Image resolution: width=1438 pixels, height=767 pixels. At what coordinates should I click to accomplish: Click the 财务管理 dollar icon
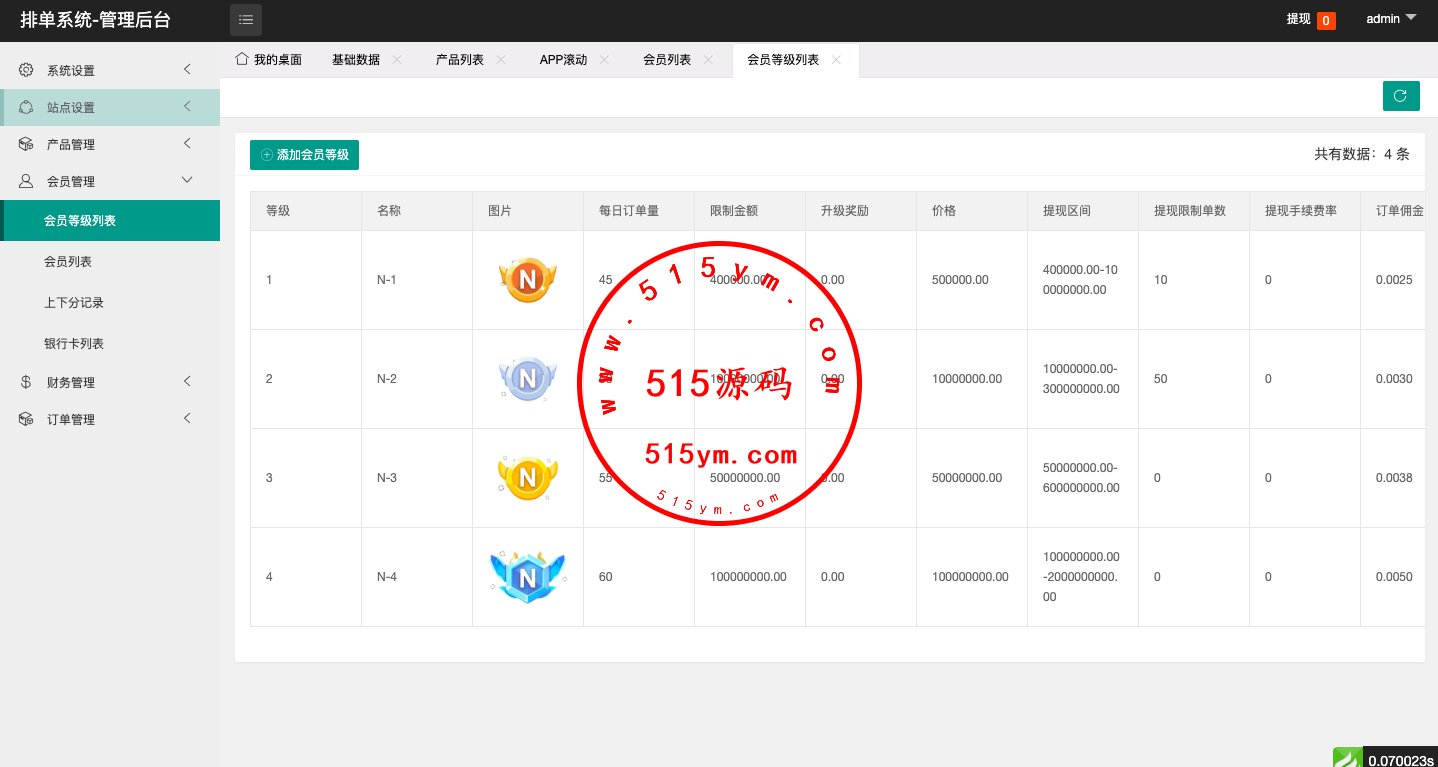tap(26, 382)
